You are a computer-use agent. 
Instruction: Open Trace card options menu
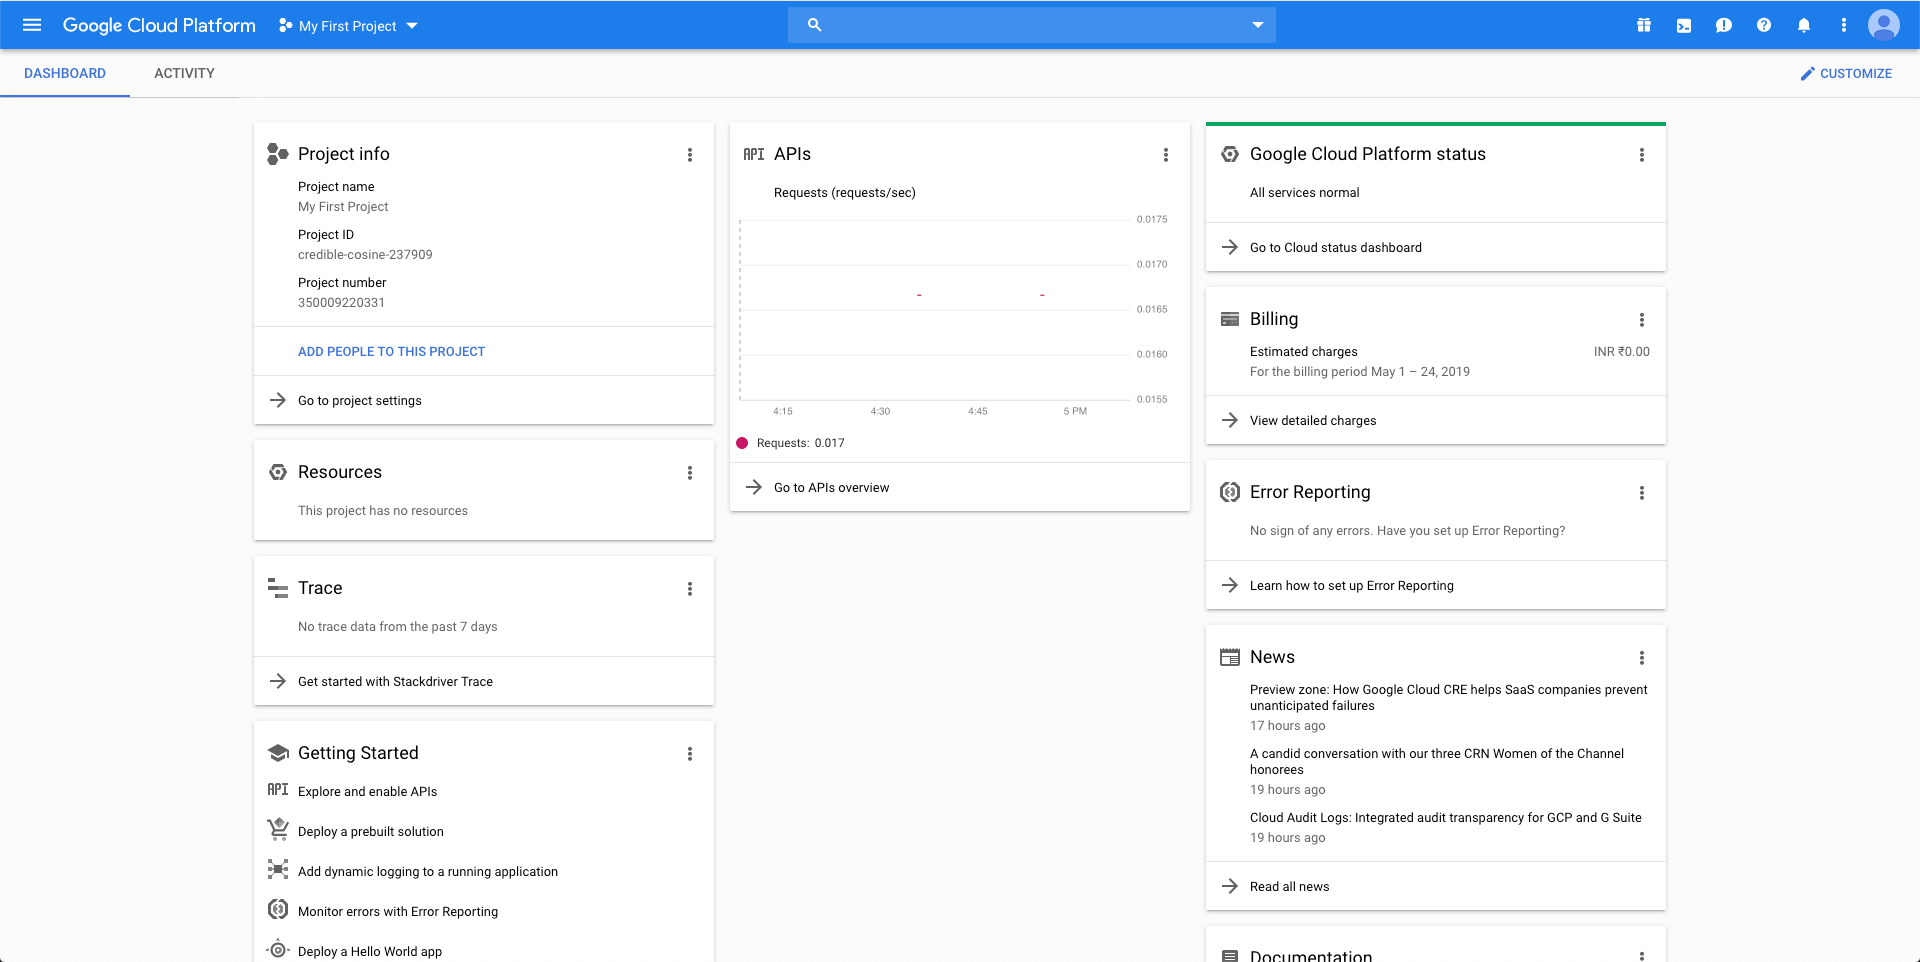pos(690,589)
